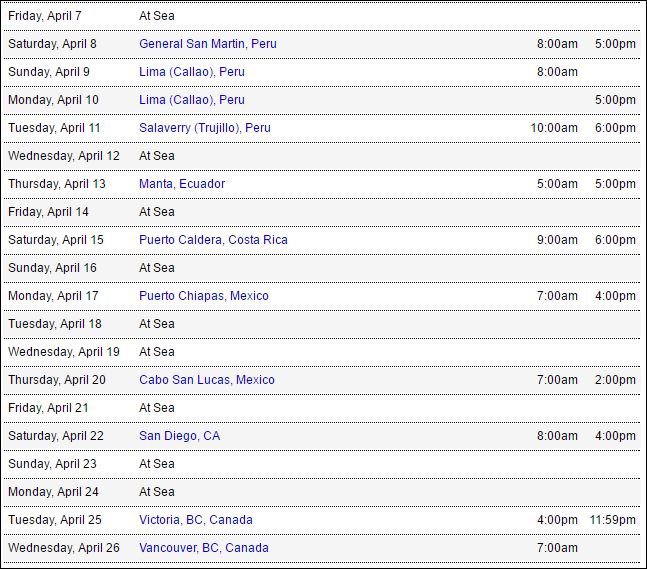
Task: Click the 2:00pm departure time for Cabo San Lucas
Action: pyautogui.click(x=615, y=380)
